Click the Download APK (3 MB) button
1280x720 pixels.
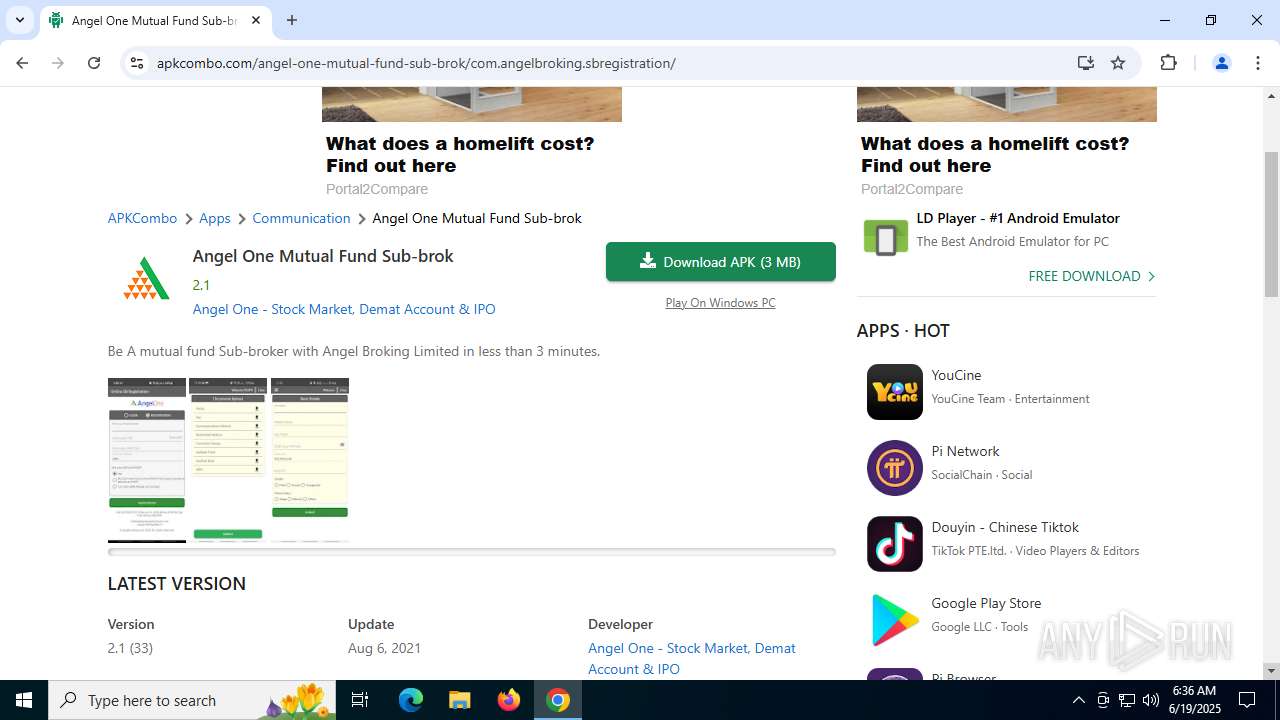point(720,262)
